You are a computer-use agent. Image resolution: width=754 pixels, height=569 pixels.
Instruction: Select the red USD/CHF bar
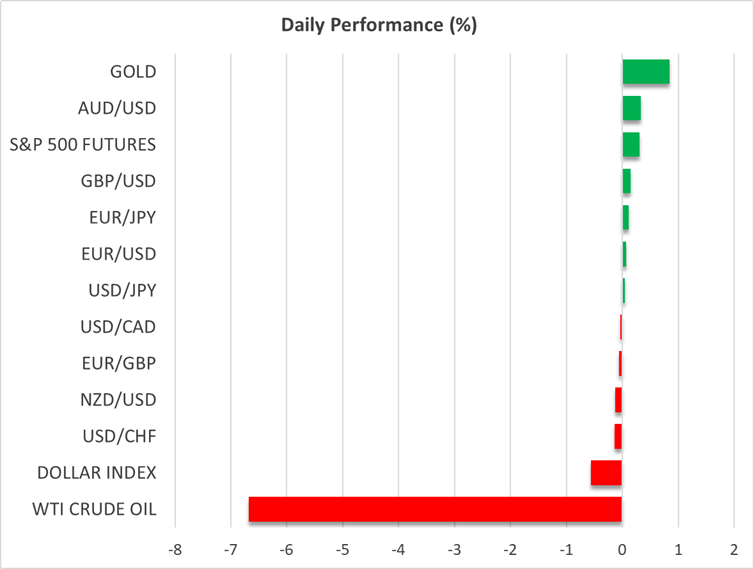coord(618,436)
